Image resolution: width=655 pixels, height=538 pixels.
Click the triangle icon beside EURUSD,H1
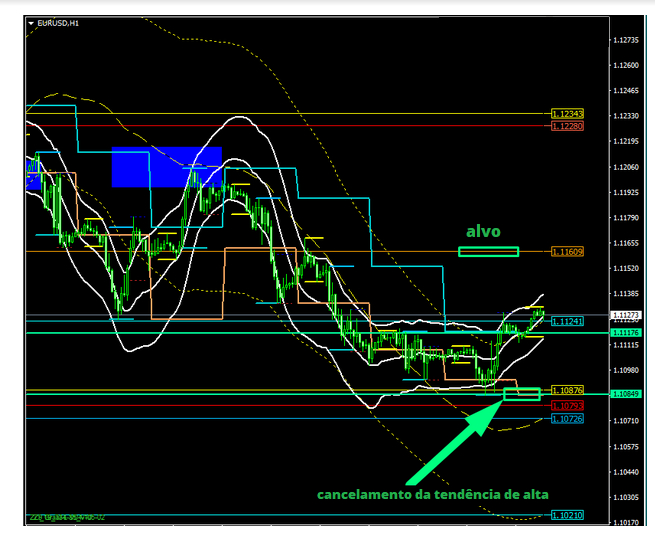(x=31, y=22)
